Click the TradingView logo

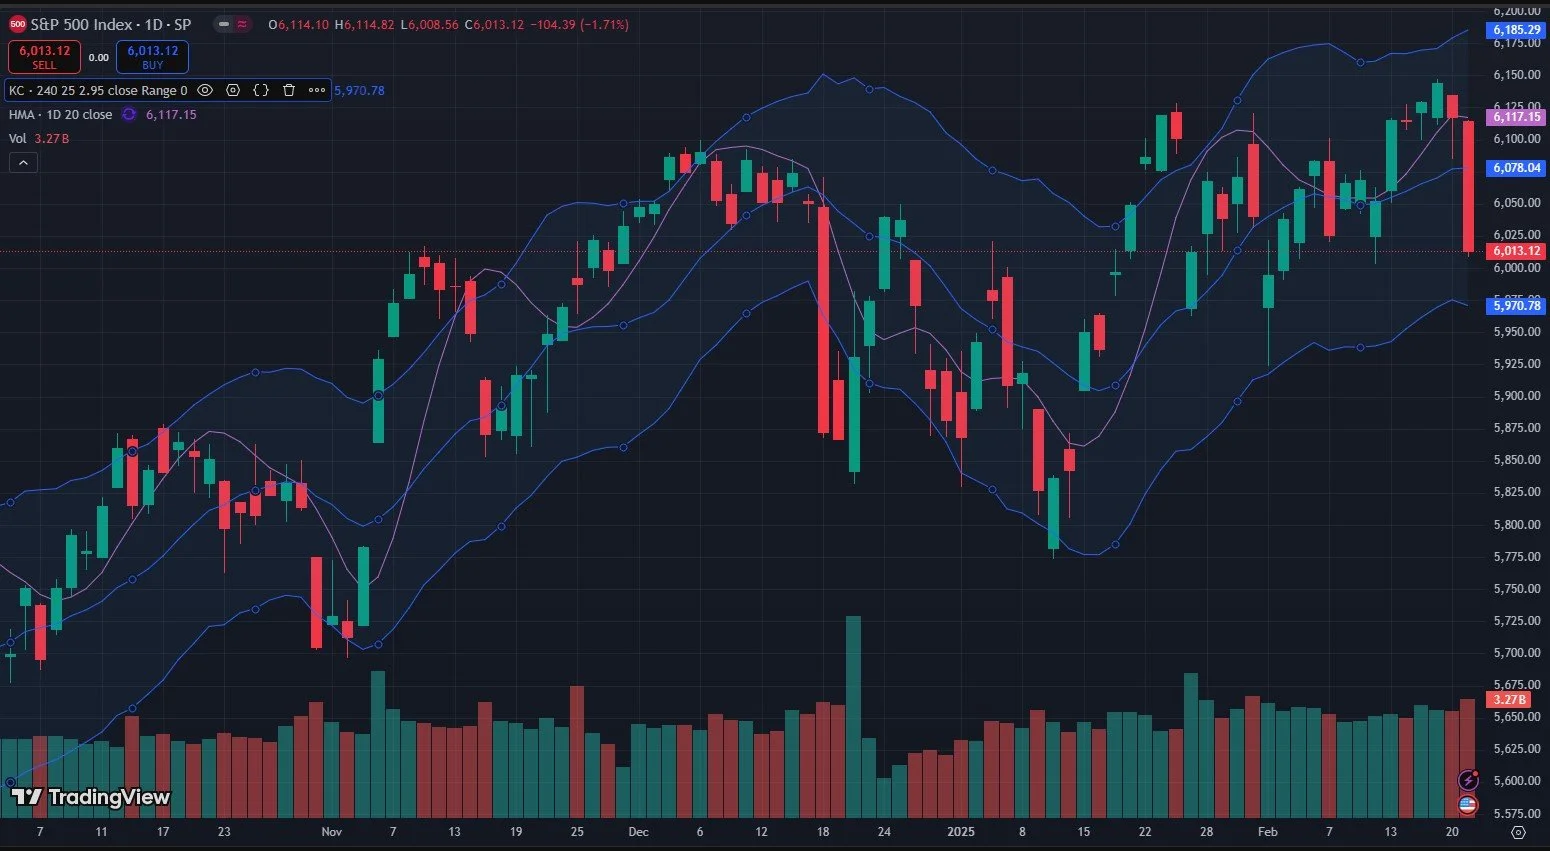[91, 797]
